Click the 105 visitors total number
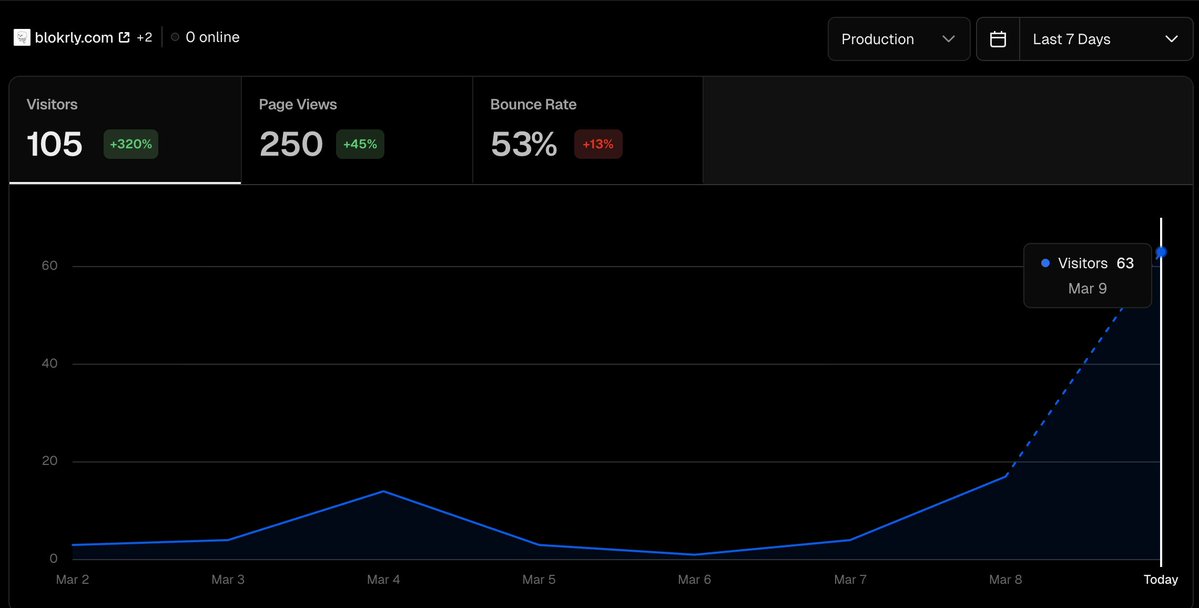 point(54,144)
